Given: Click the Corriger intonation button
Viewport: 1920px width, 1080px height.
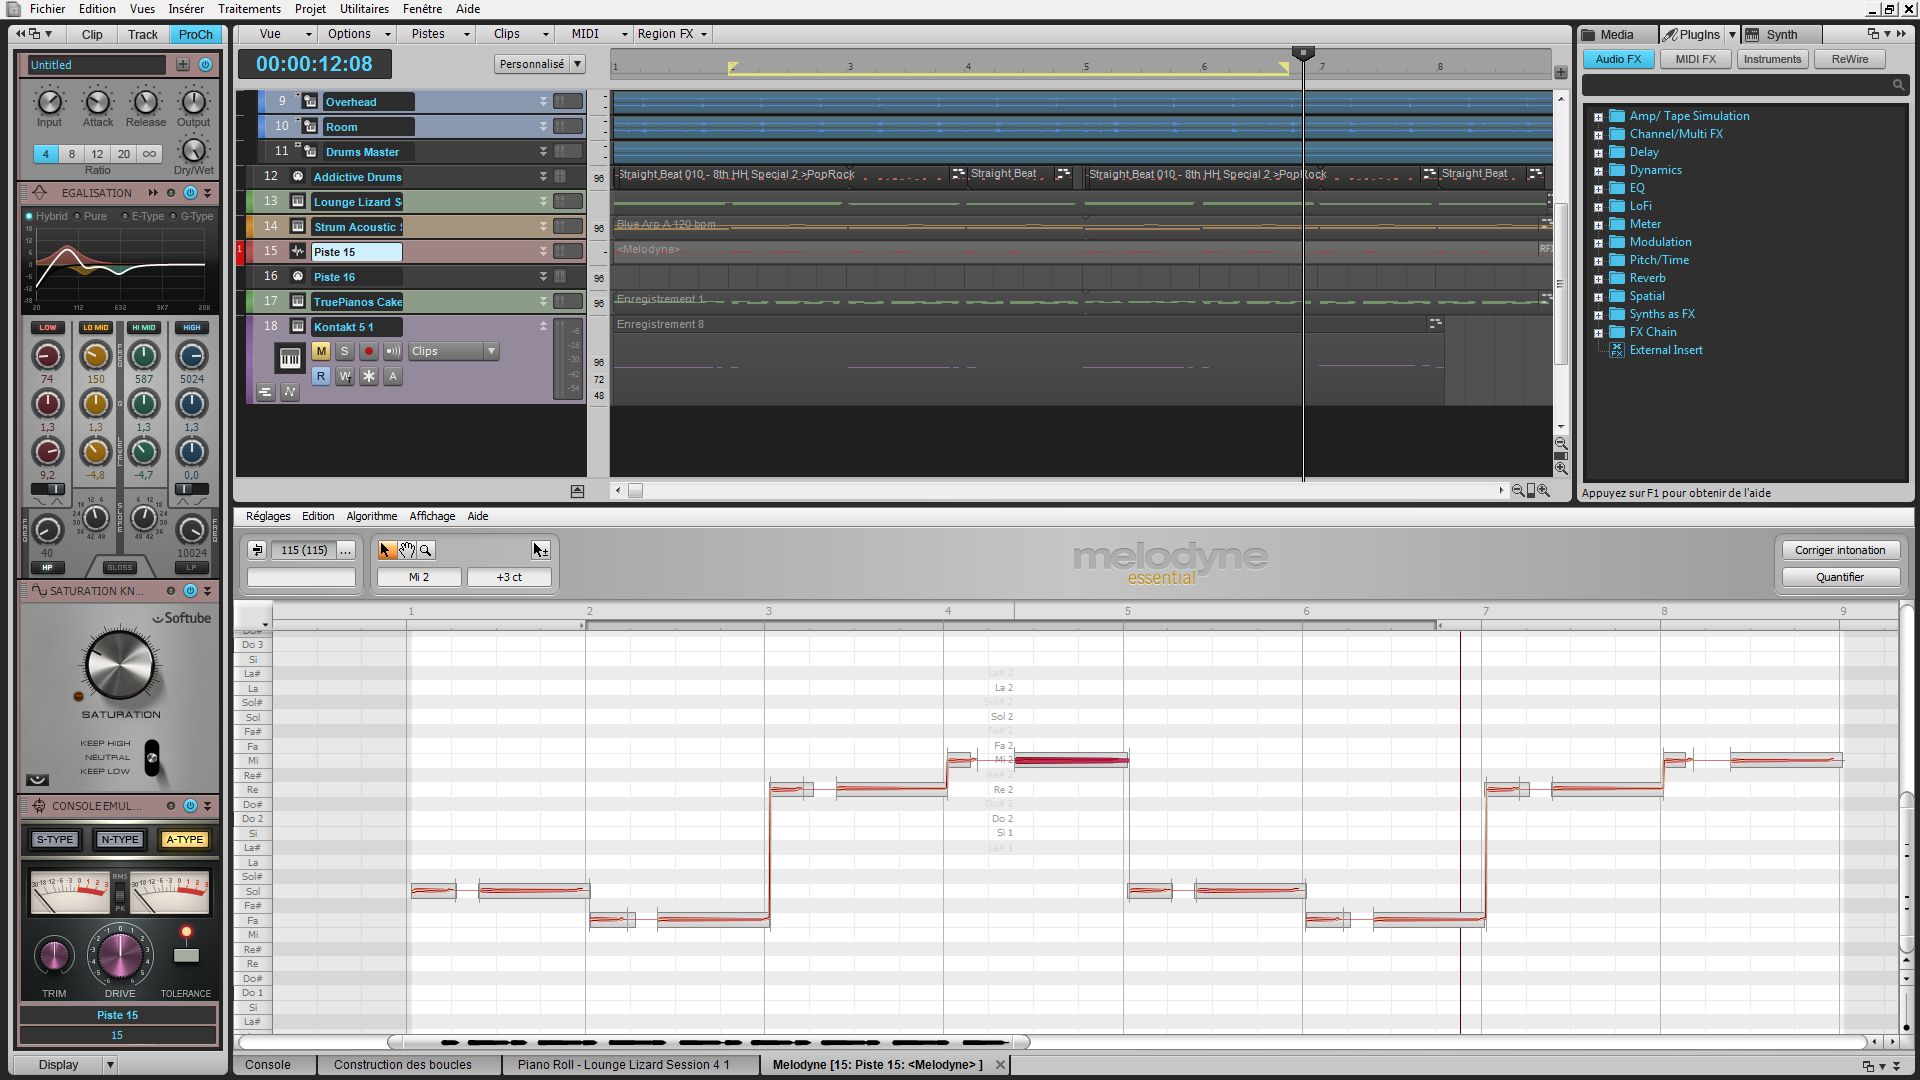Looking at the screenshot, I should point(1840,550).
